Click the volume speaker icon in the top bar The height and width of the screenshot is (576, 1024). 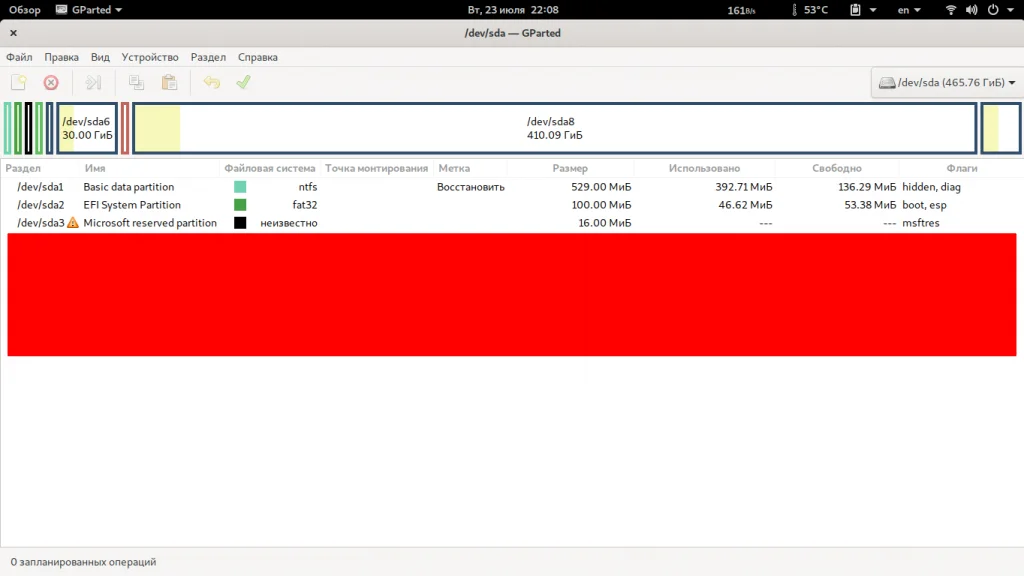(972, 10)
